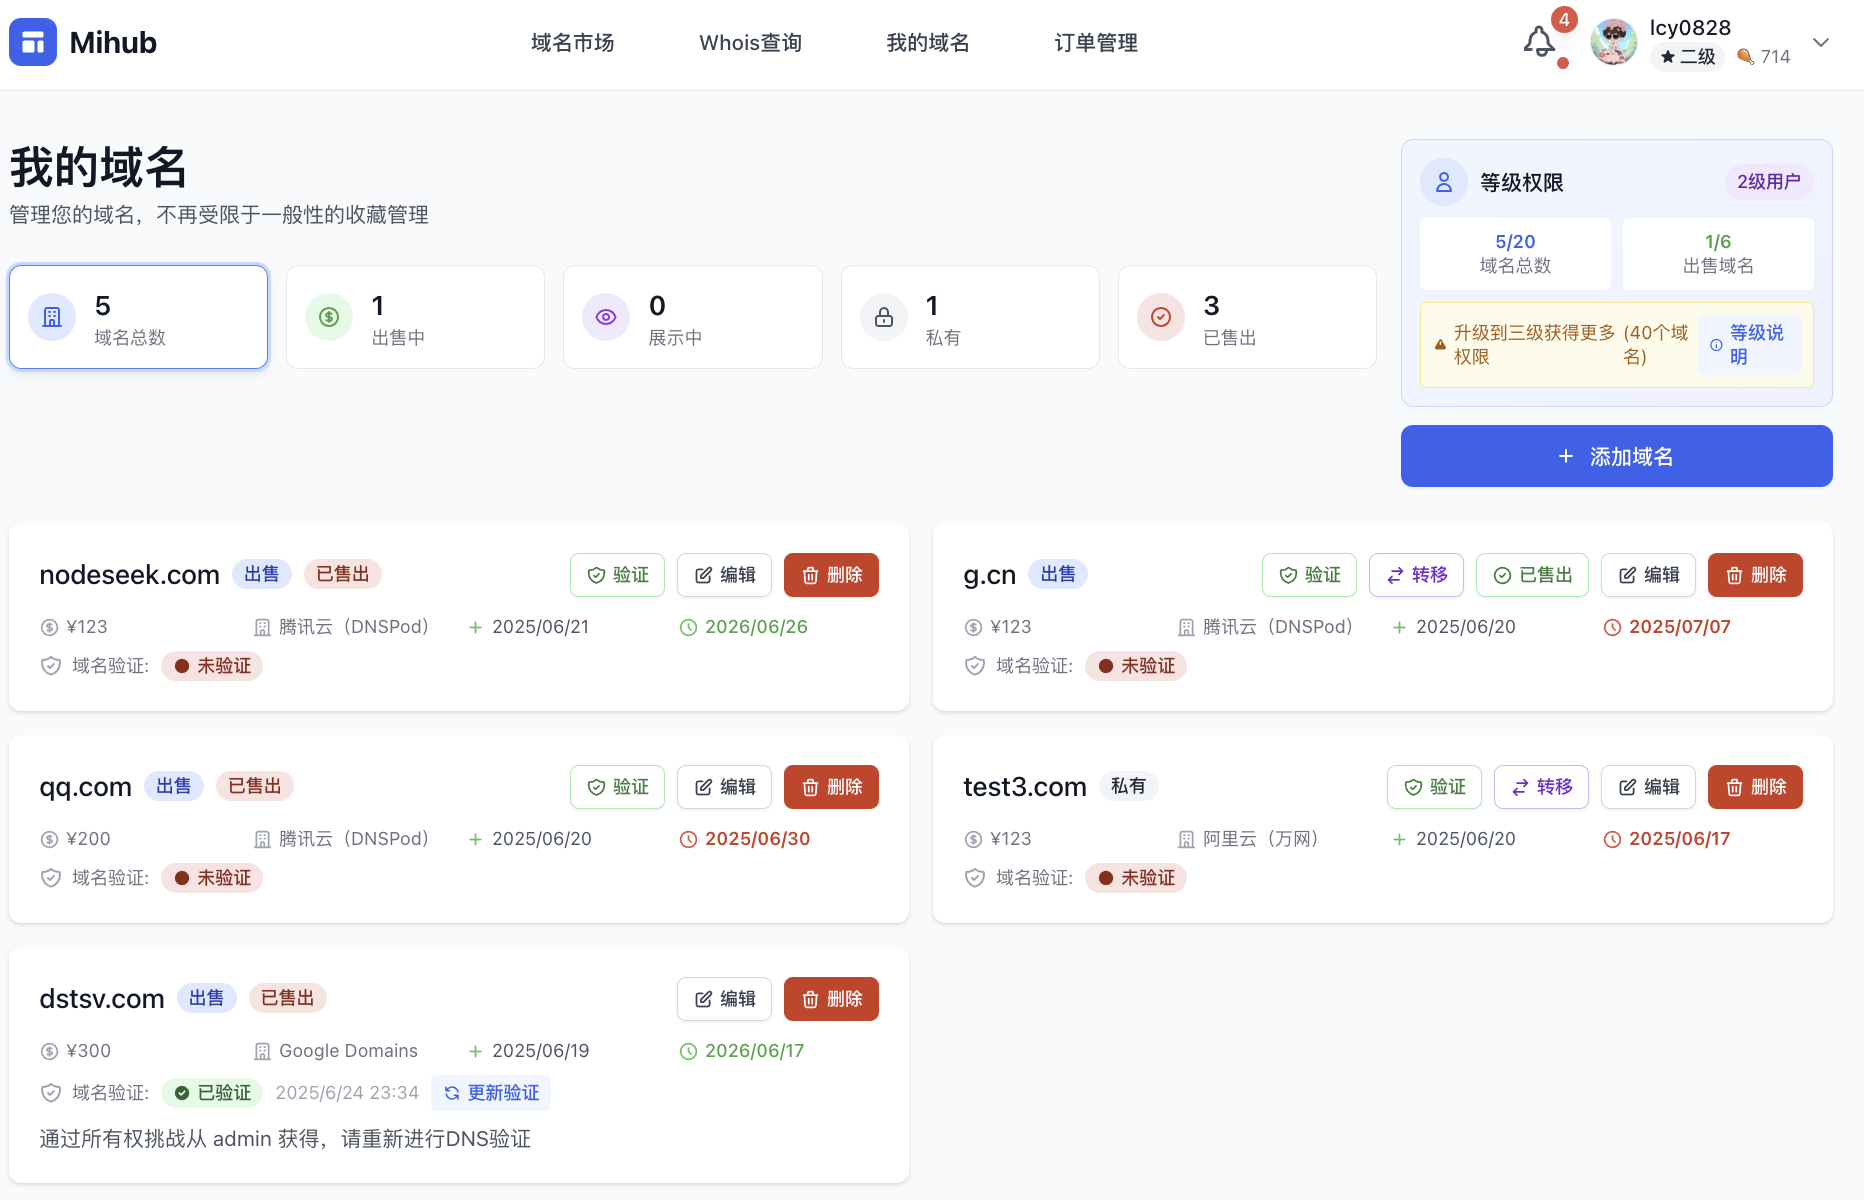Edit the test3.com domain
This screenshot has height=1200, width=1864.
pyautogui.click(x=1648, y=787)
